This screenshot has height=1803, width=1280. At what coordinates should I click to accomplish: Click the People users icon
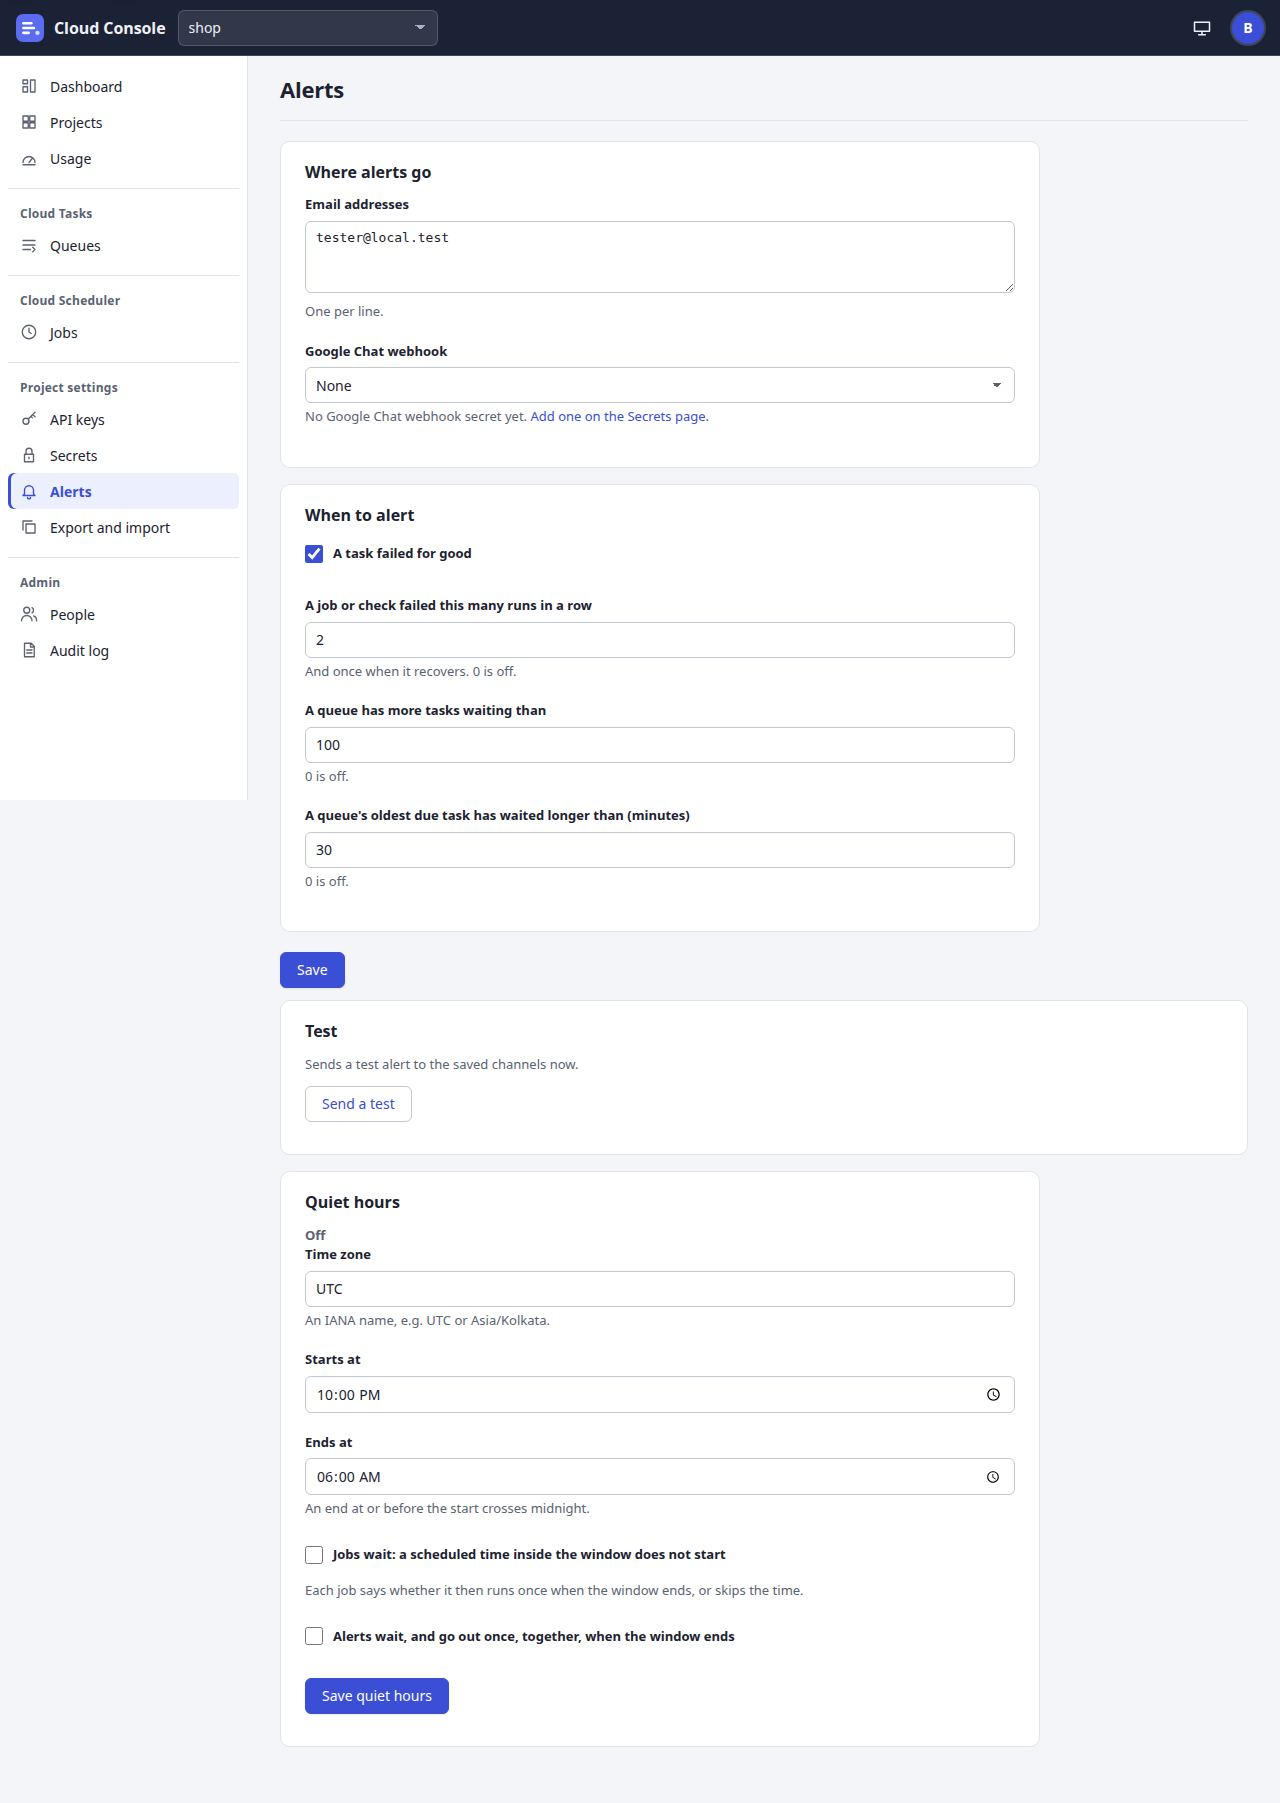pos(29,615)
